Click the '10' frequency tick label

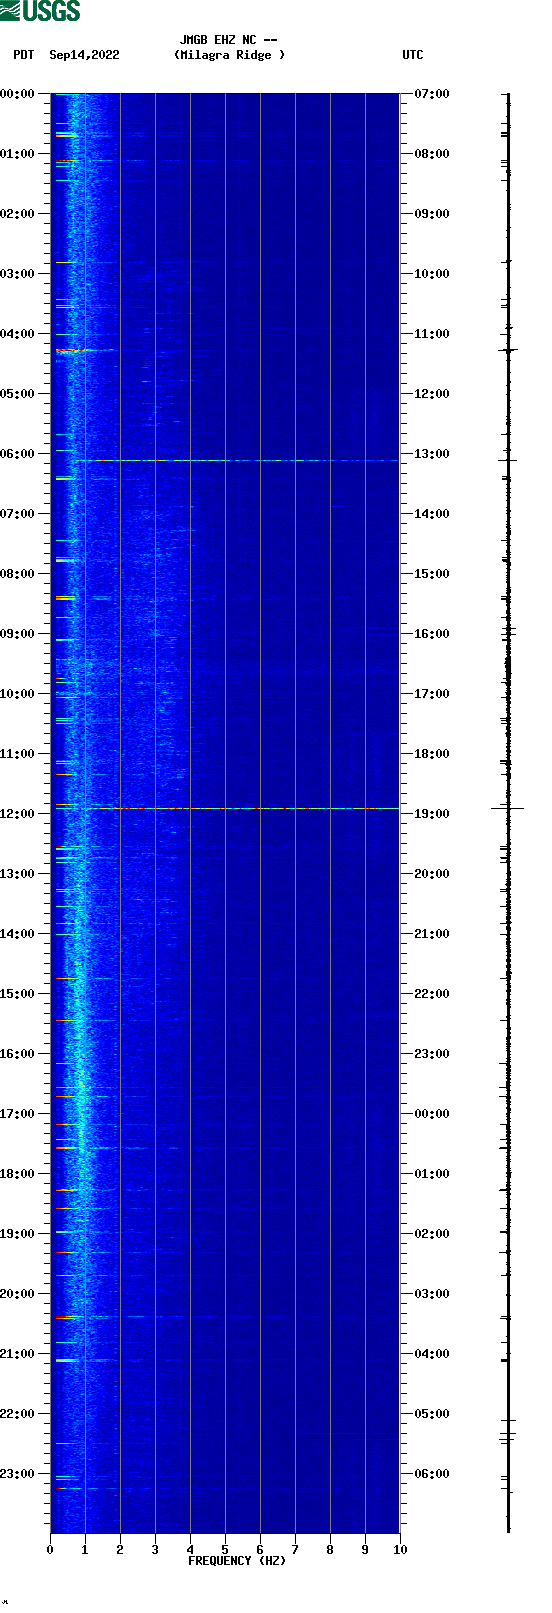[x=400, y=1550]
